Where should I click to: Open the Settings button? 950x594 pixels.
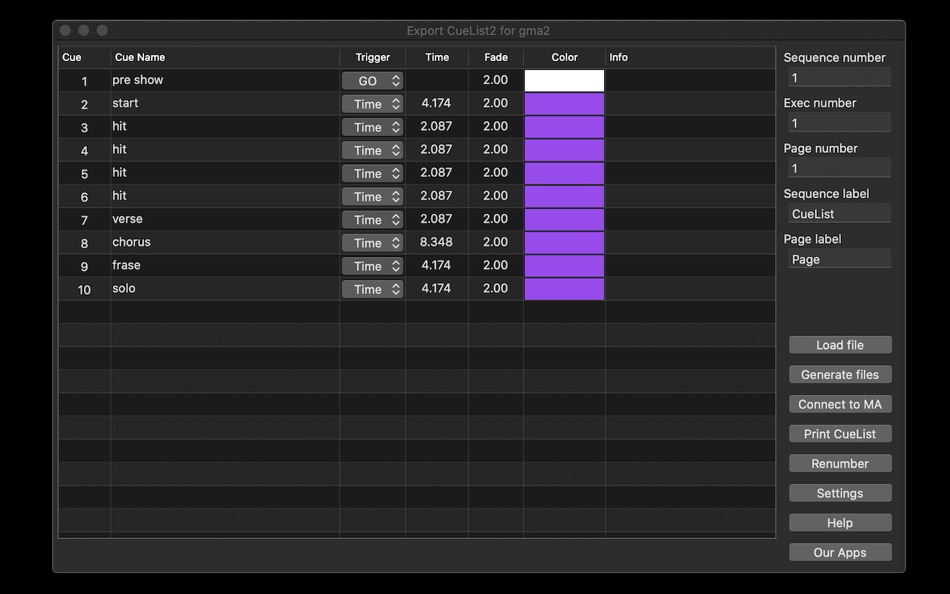(840, 493)
